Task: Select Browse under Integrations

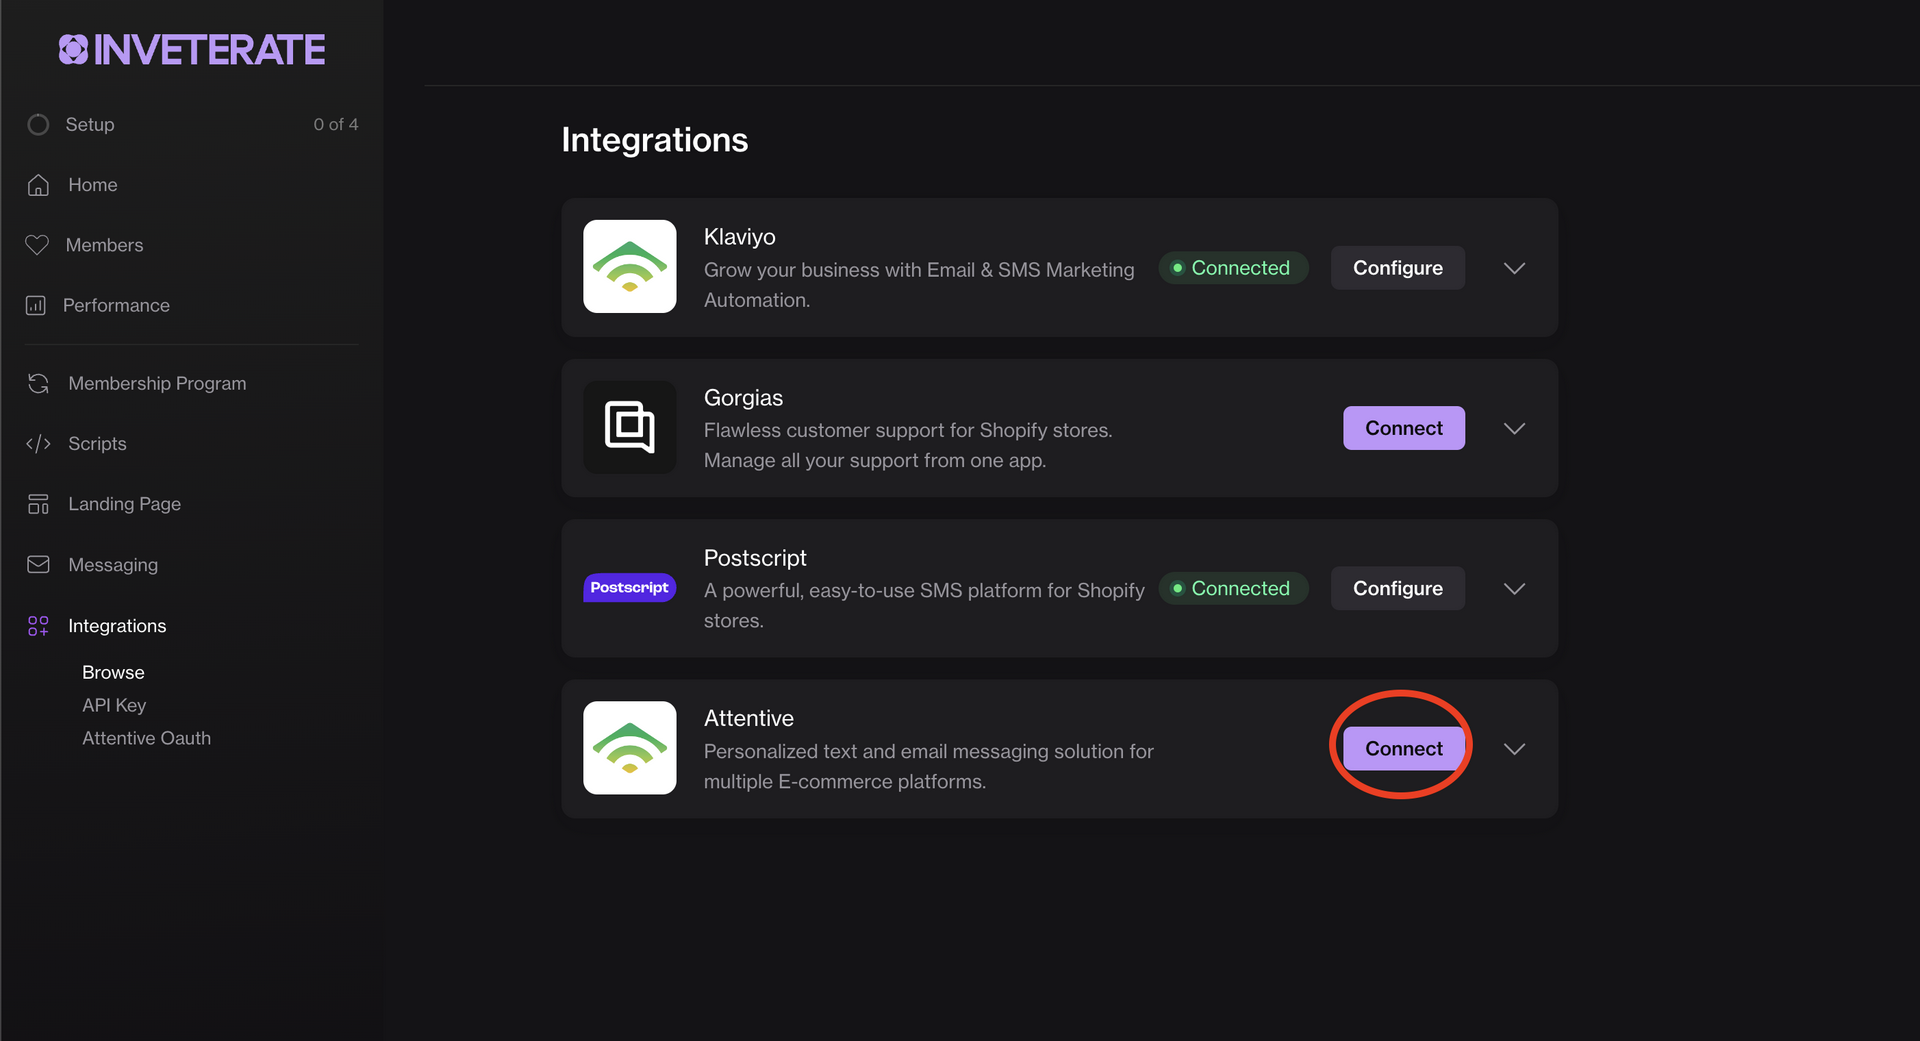Action: click(113, 672)
